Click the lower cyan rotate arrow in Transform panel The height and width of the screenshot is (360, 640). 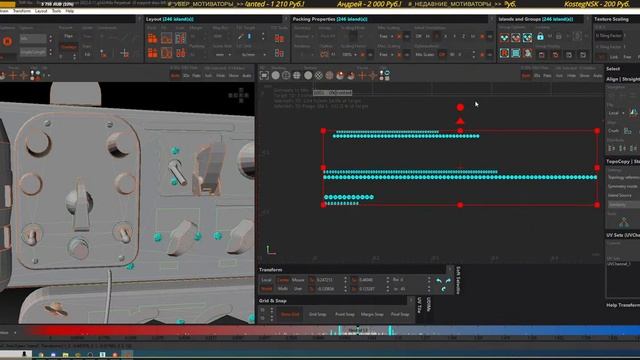point(444,289)
